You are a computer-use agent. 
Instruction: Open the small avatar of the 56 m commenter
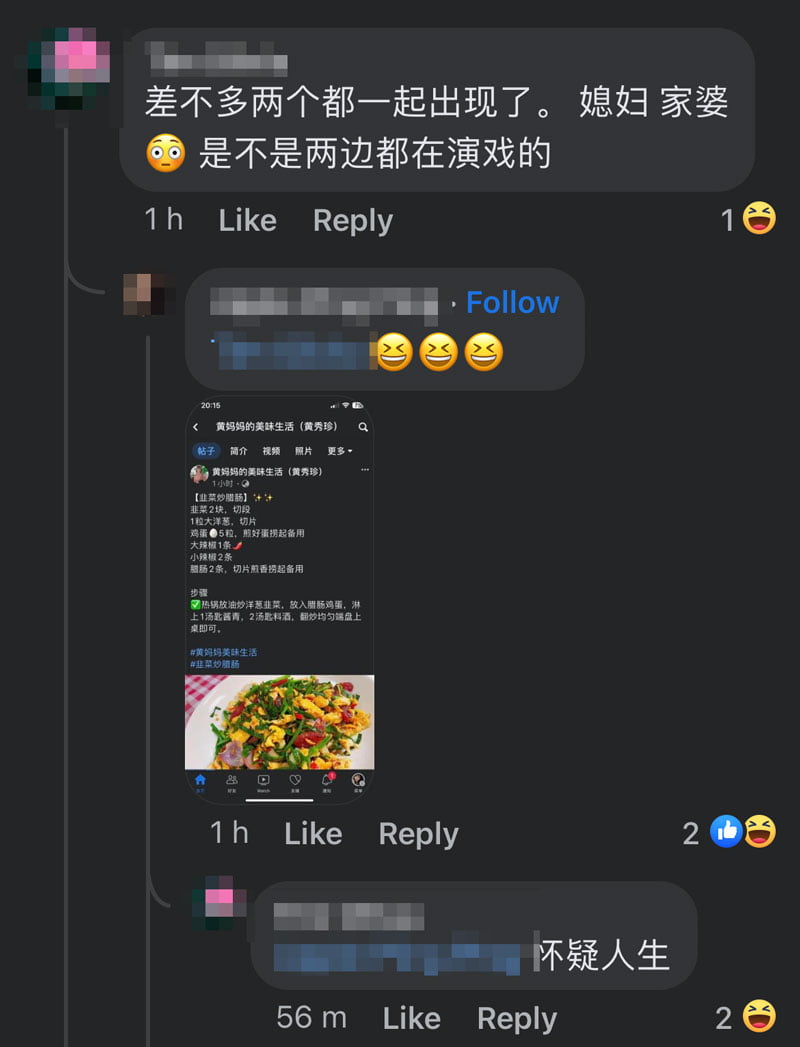[x=219, y=903]
